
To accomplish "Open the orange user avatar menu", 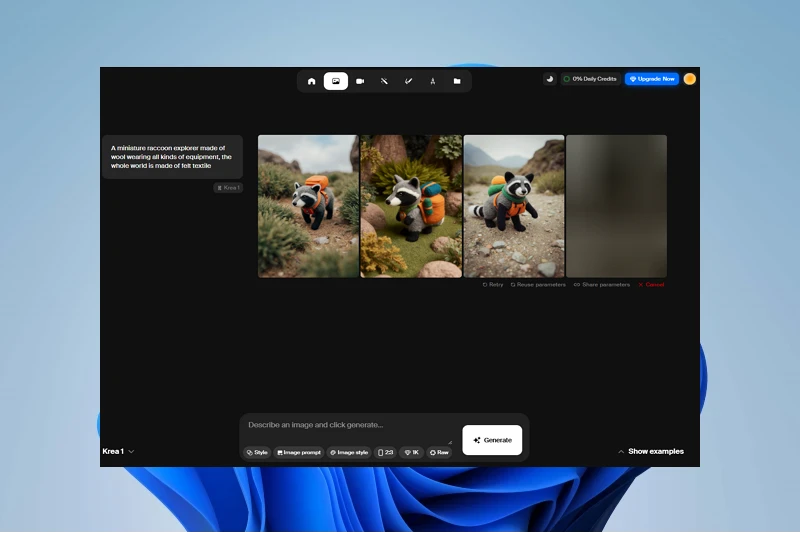I will tap(689, 79).
